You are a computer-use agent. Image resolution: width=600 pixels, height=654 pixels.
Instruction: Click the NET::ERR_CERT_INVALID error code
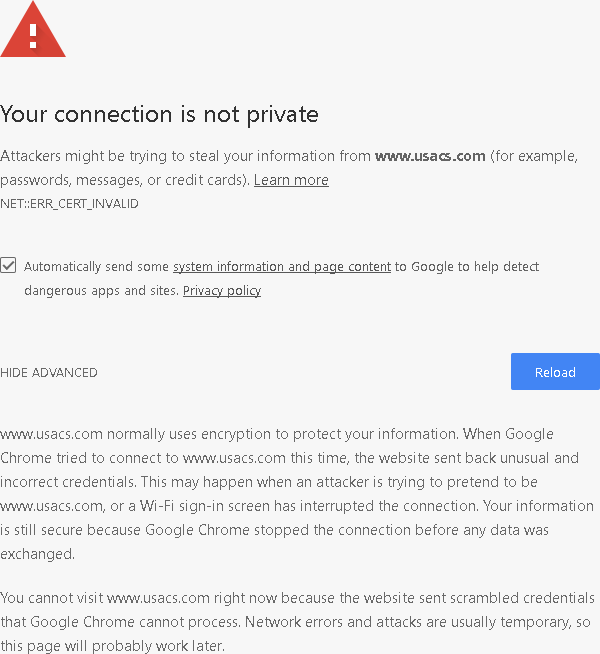tap(69, 204)
